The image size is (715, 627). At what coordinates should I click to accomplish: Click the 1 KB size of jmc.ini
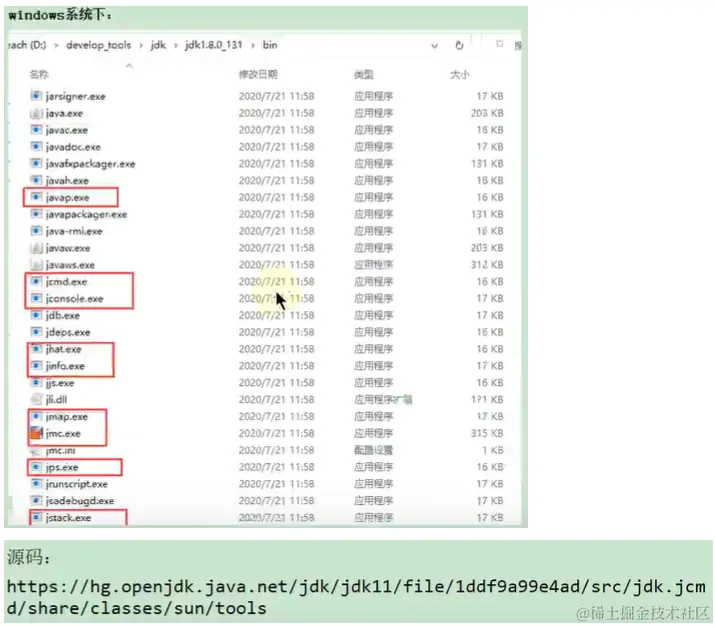click(493, 450)
